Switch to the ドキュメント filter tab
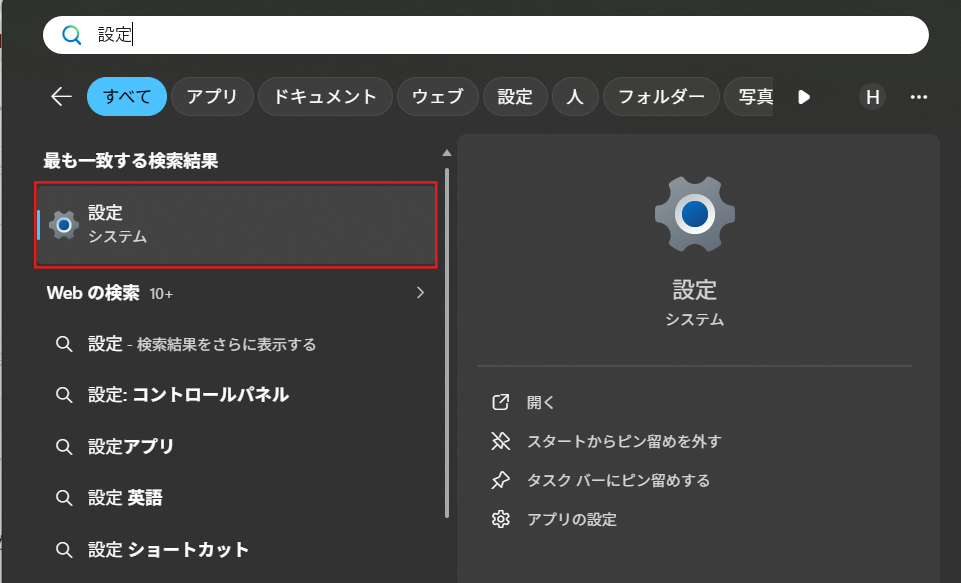This screenshot has width=961, height=583. tap(325, 96)
